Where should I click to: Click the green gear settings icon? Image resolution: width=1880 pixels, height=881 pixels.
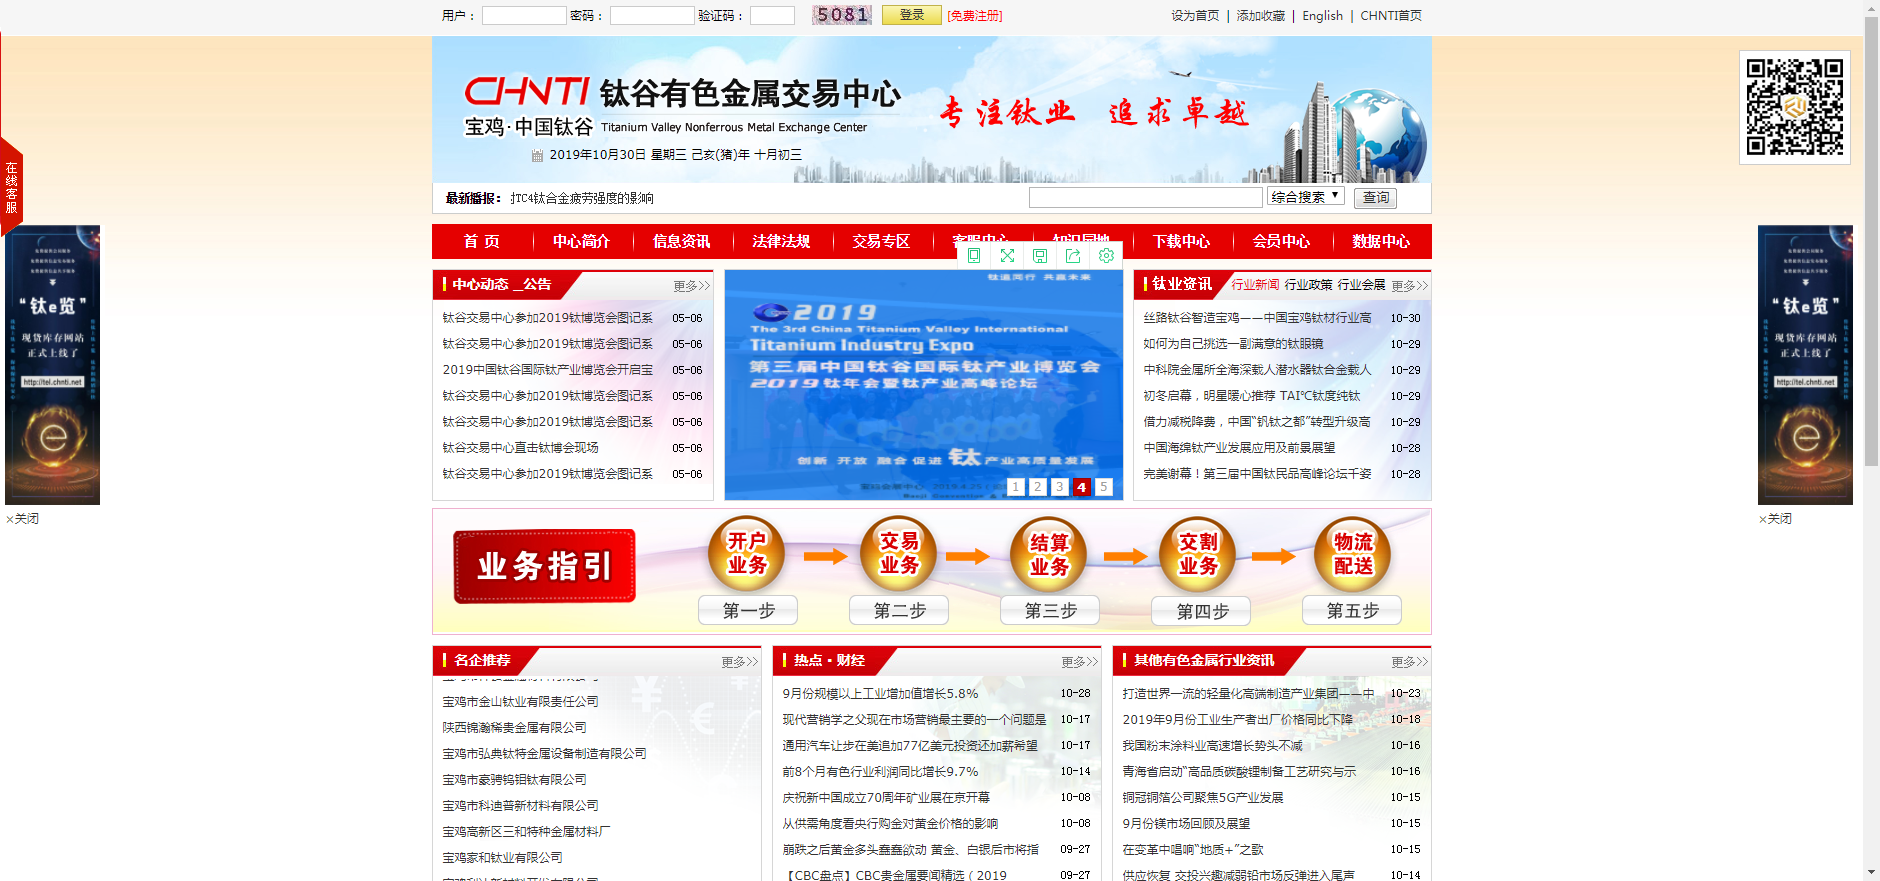1106,255
